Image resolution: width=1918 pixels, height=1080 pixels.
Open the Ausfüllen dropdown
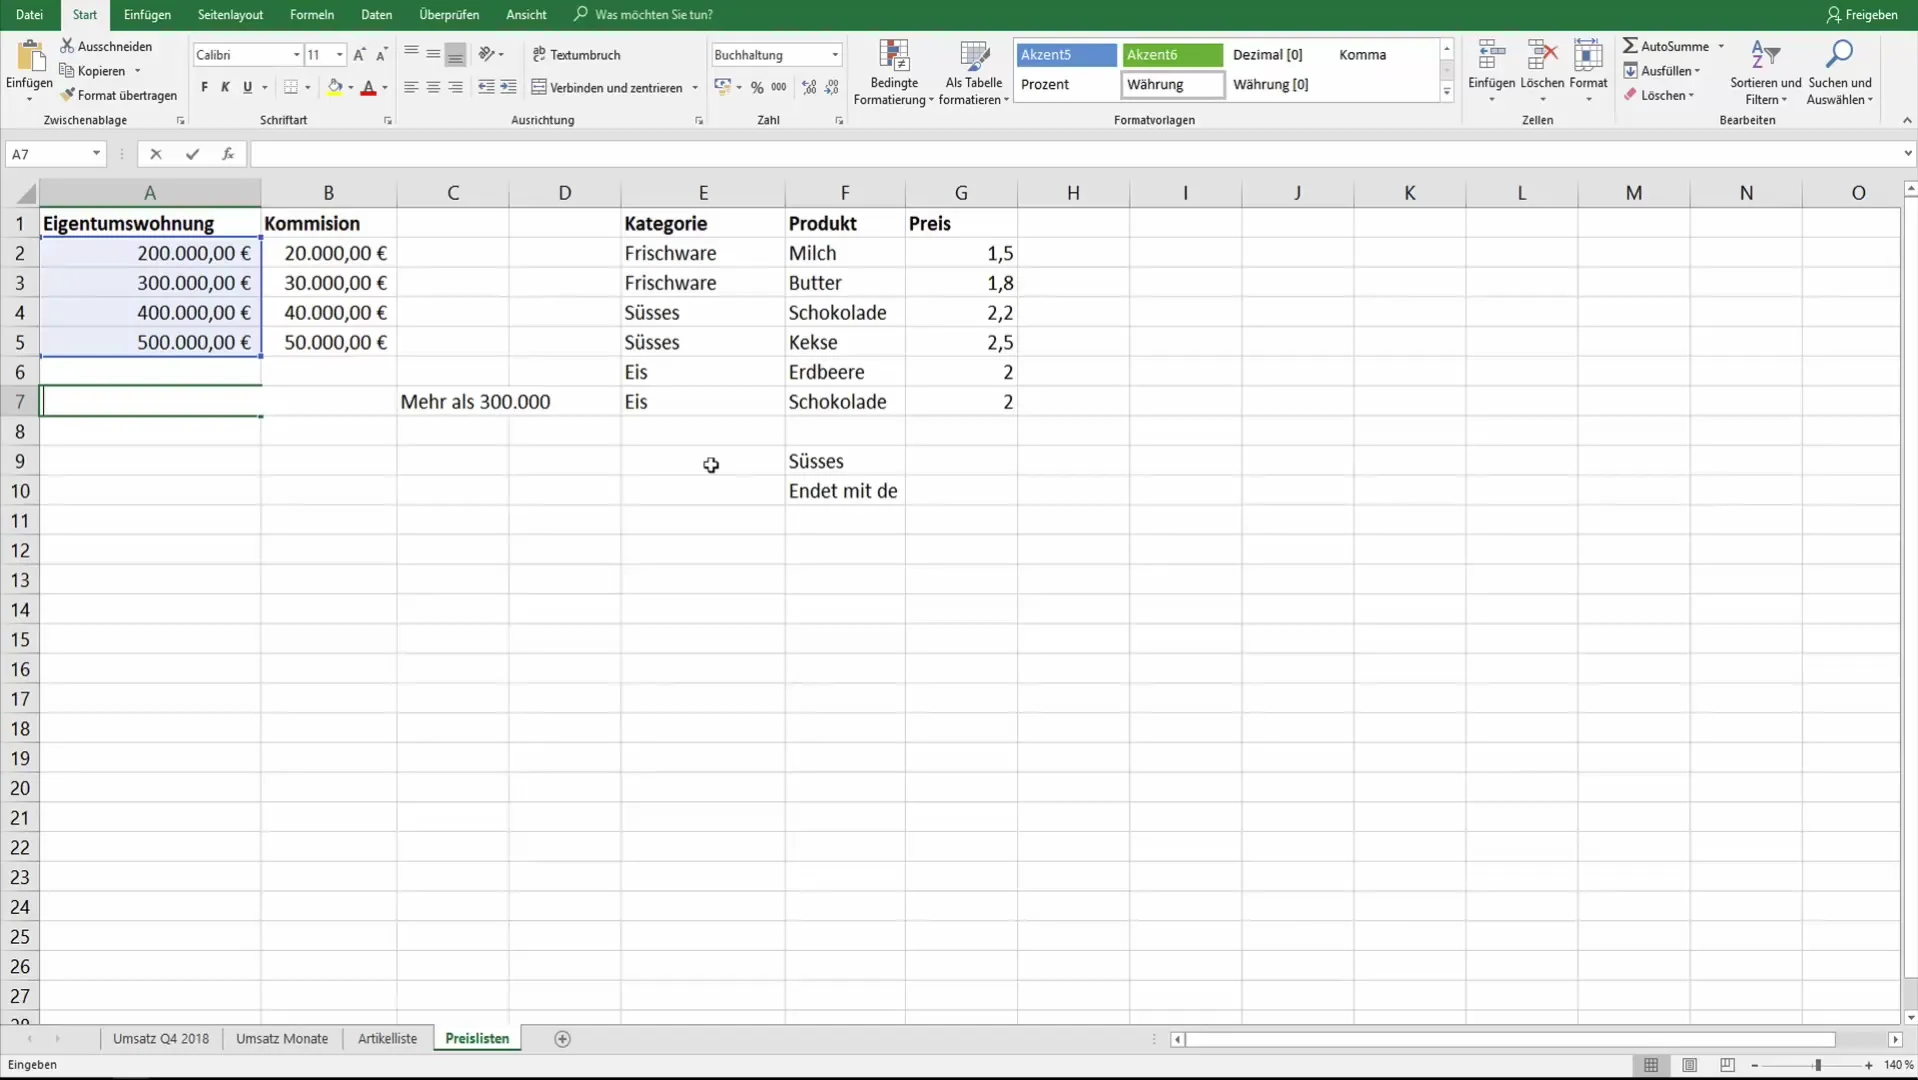tap(1662, 71)
